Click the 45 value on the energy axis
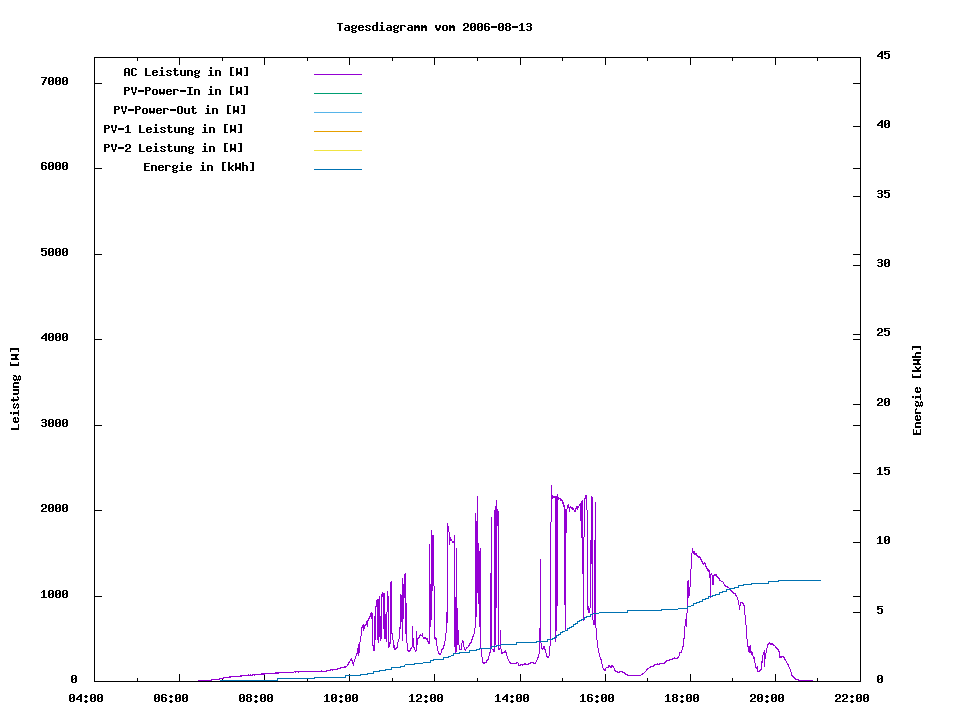Viewport: 960px width, 720px height. 883,55
